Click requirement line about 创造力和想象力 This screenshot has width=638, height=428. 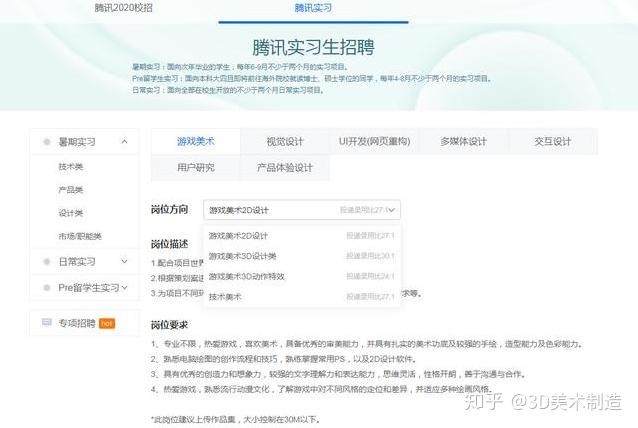tap(339, 374)
